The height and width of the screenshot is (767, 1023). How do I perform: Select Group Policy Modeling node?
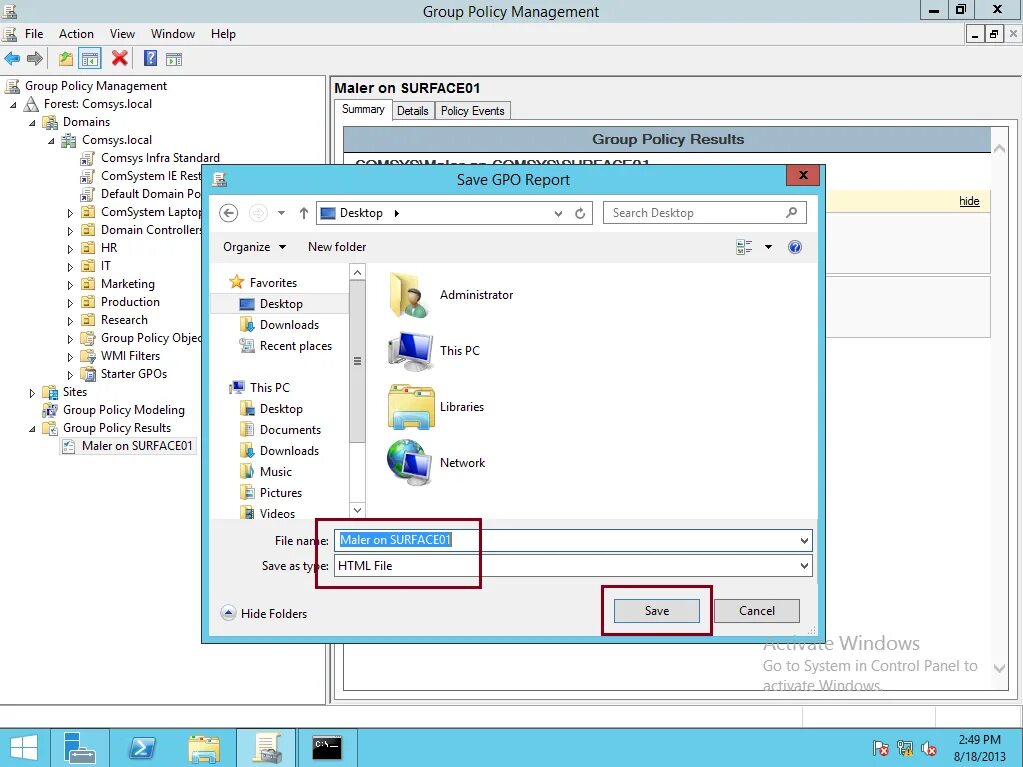123,410
